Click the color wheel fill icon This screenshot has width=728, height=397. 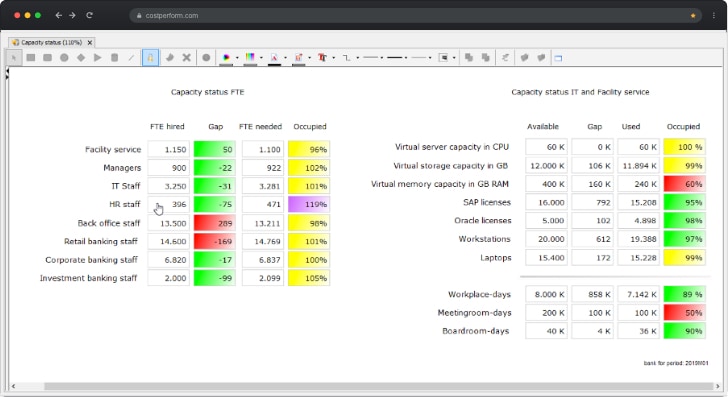coord(226,58)
